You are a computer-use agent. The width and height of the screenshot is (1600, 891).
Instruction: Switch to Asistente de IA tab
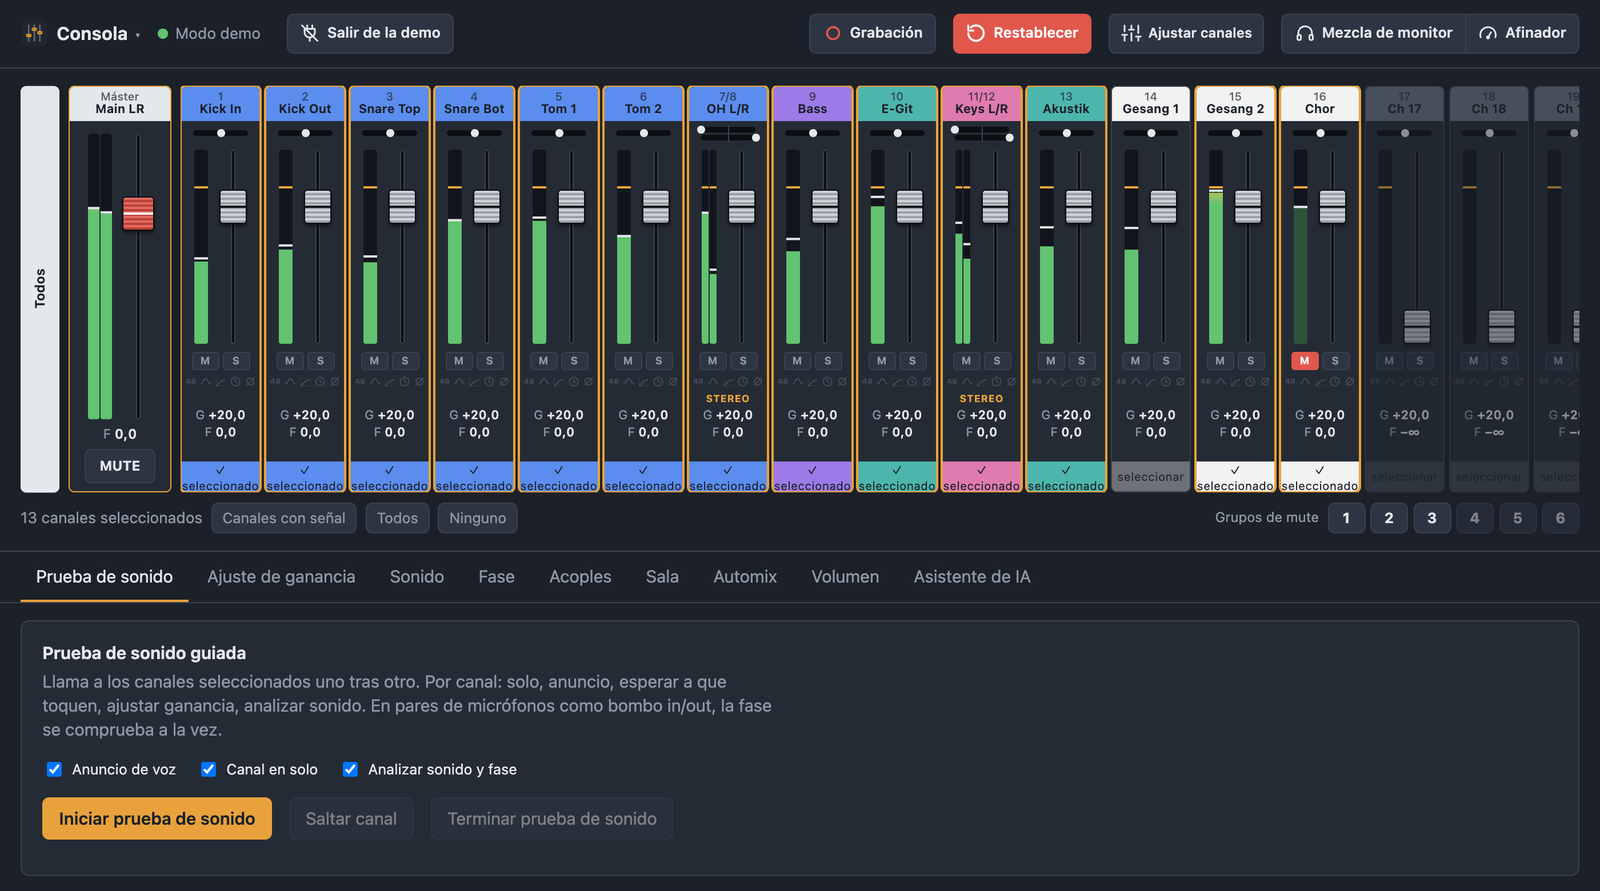[x=972, y=577]
